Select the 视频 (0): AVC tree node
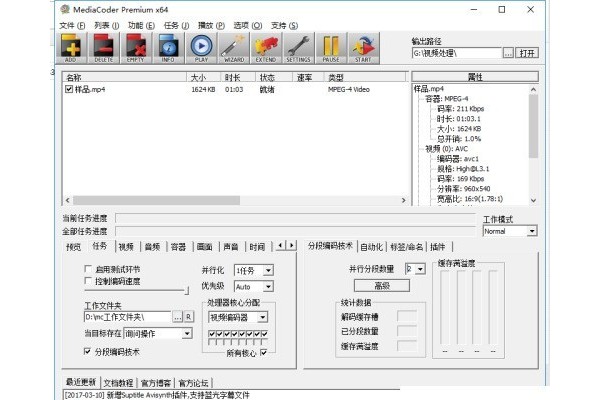Viewport: 600px width, 400px height. 446,149
